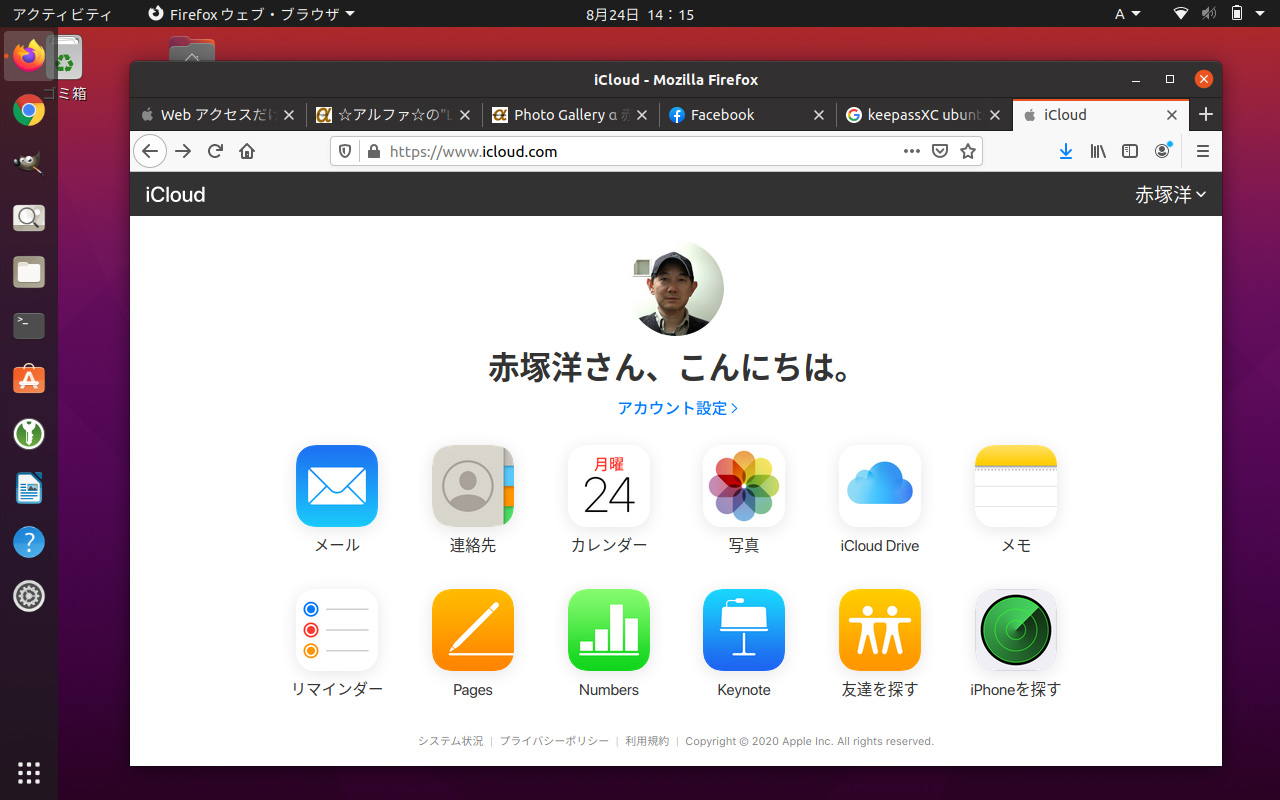Open page actions three-dot menu
This screenshot has height=800, width=1280.
click(911, 151)
